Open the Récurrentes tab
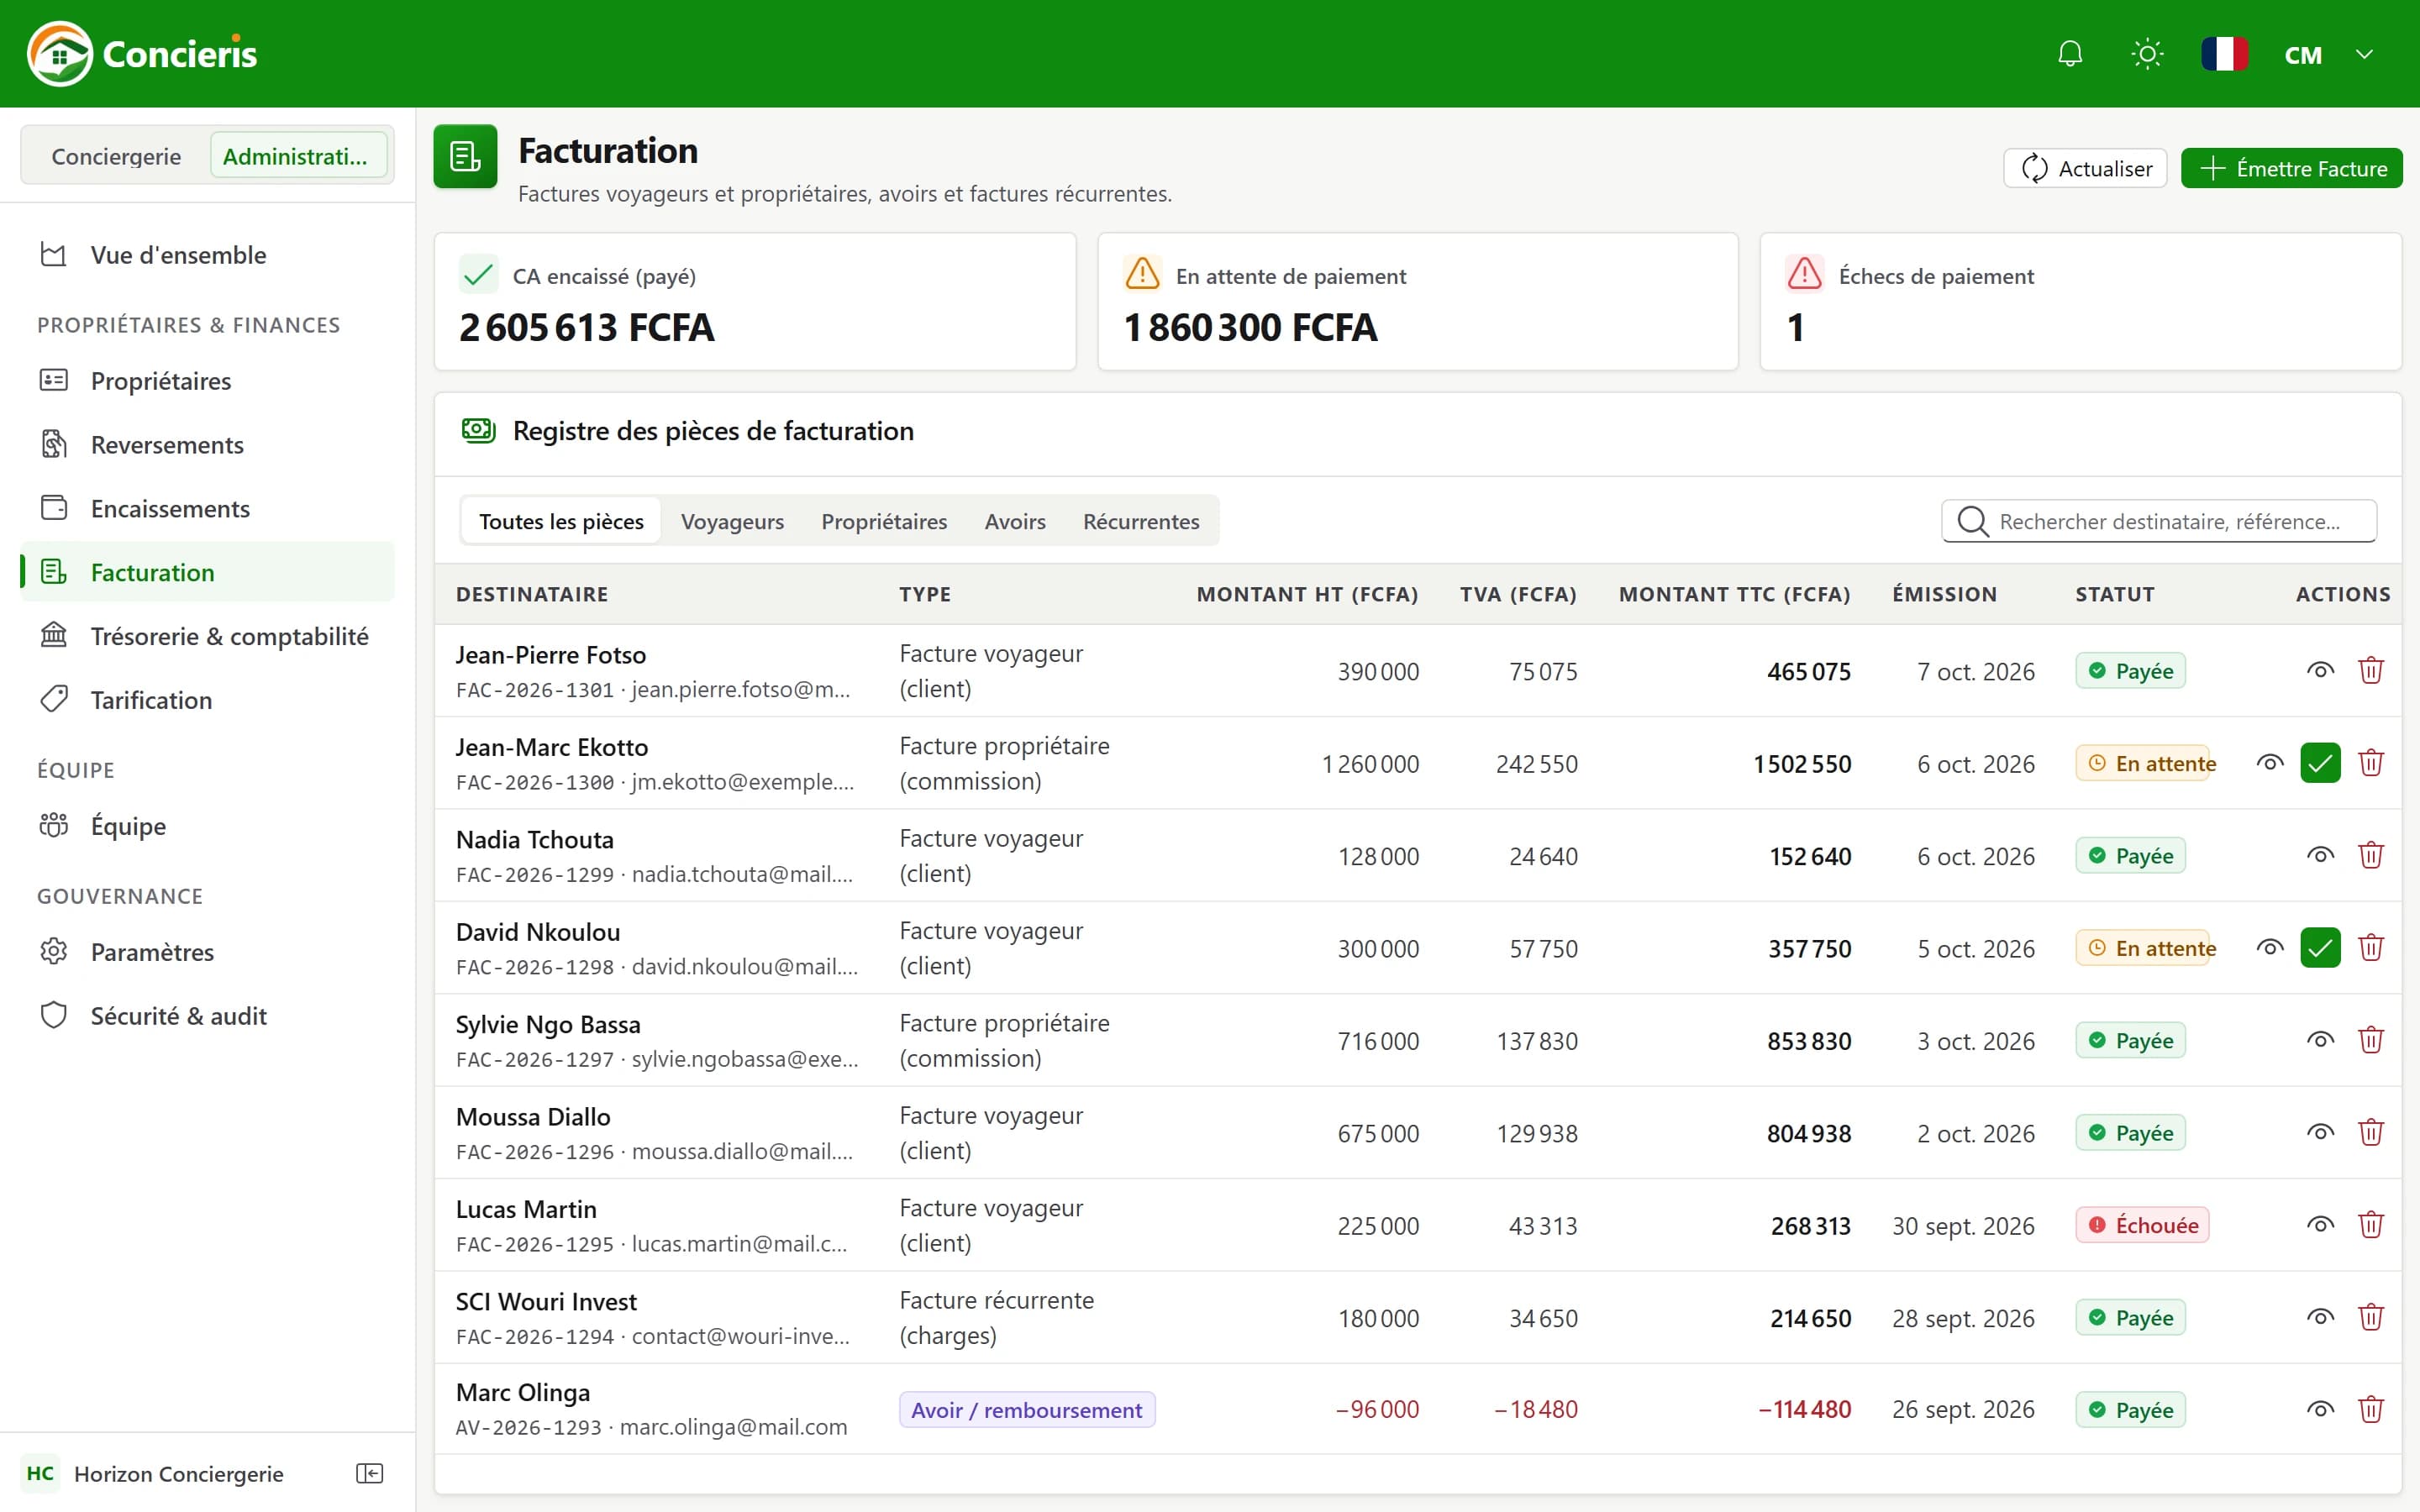Viewport: 2420px width, 1512px height. 1141,521
